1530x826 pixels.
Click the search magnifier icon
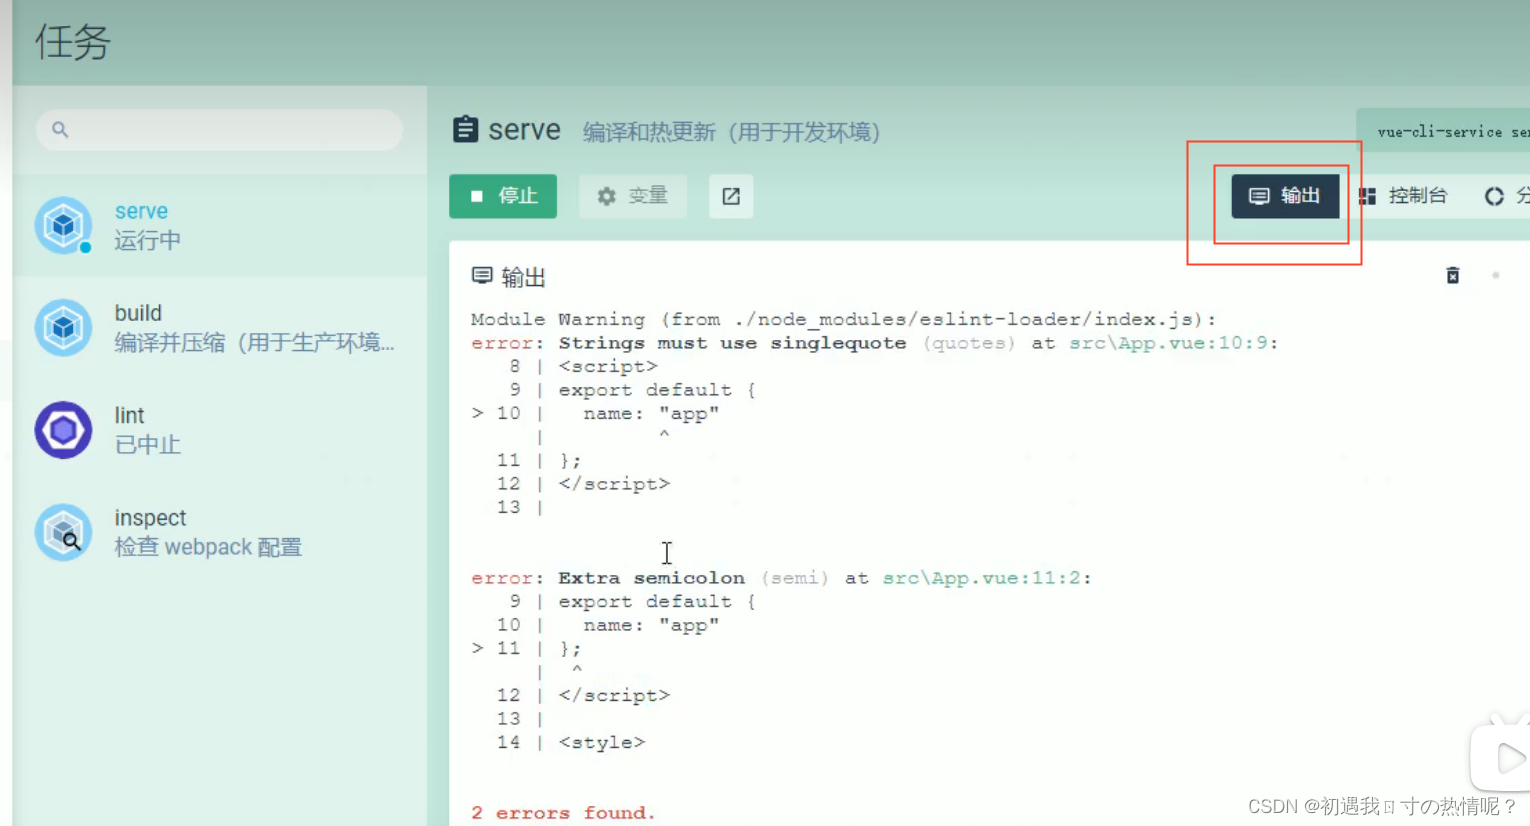tap(60, 130)
